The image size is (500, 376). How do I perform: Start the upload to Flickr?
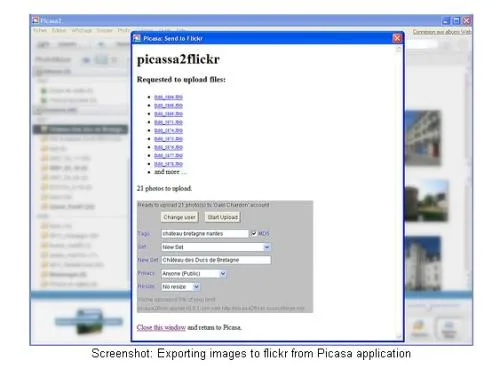coord(222,217)
